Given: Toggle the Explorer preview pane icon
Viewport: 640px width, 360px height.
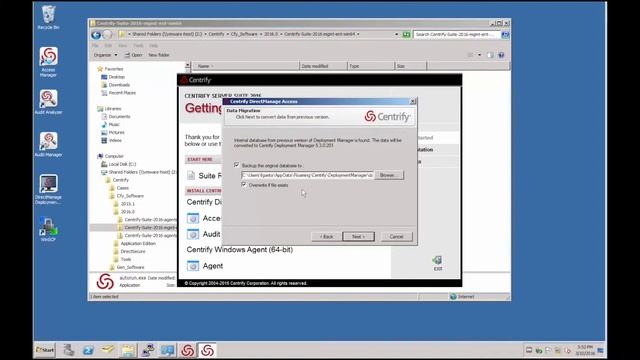Looking at the screenshot, I should [490, 55].
